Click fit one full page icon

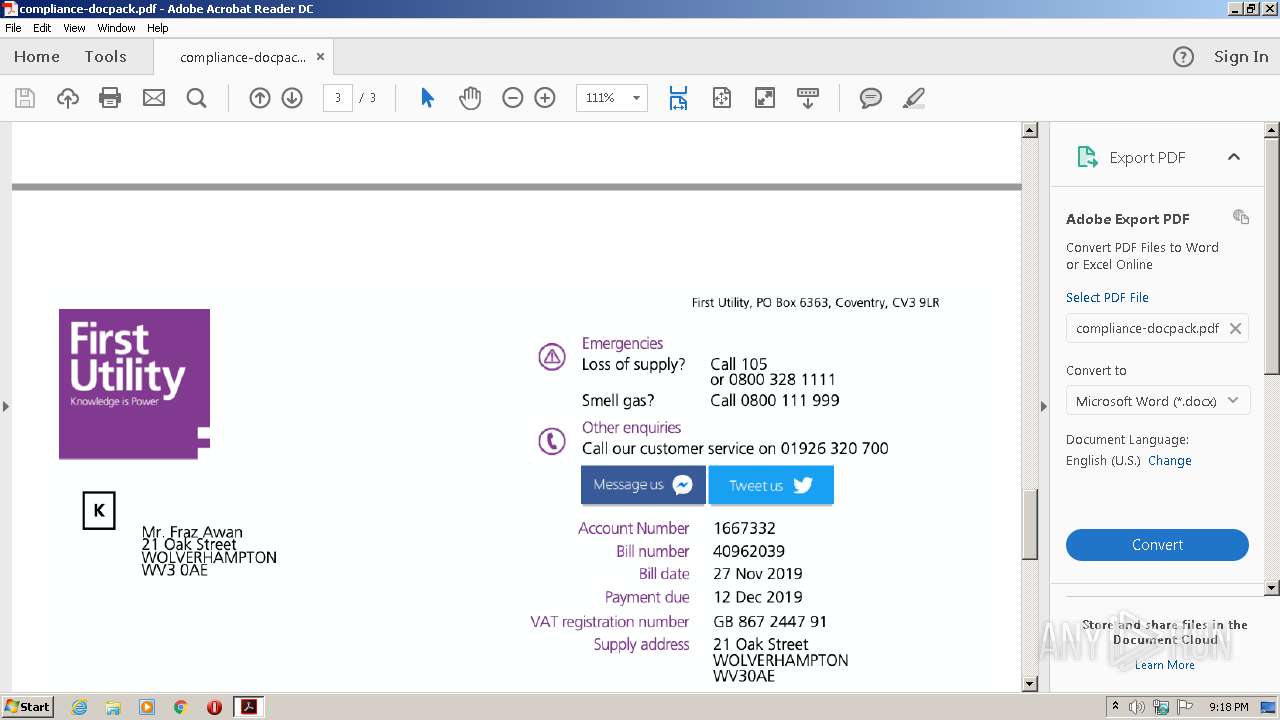[722, 98]
